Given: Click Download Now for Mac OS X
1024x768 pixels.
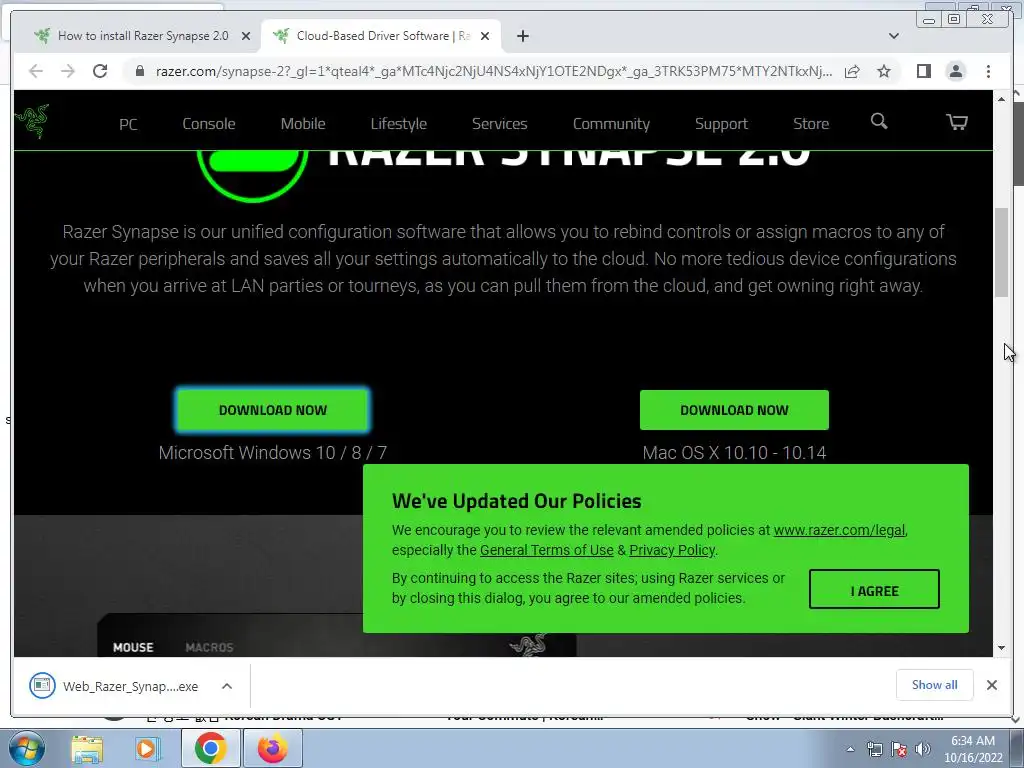Looking at the screenshot, I should pos(734,410).
